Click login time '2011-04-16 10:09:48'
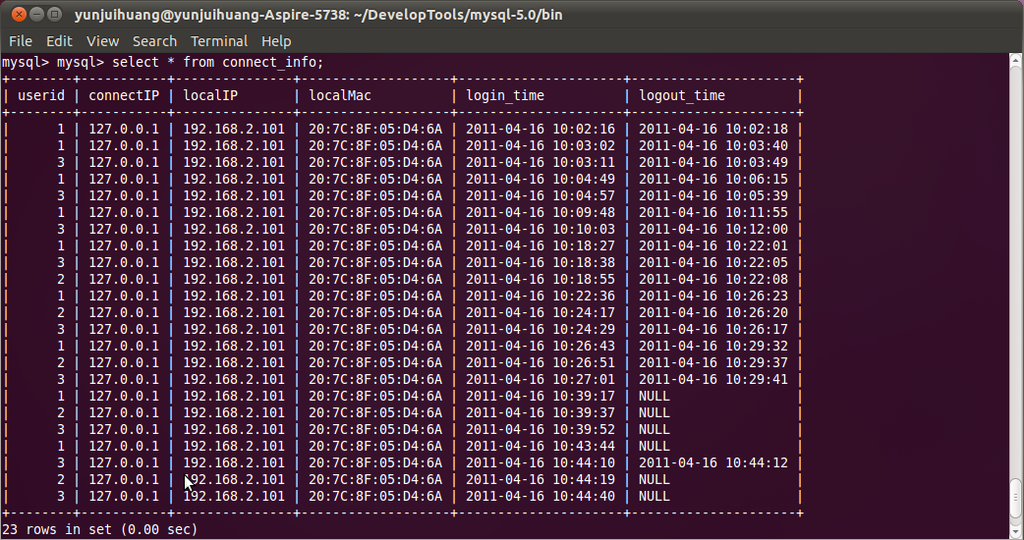 coord(540,213)
